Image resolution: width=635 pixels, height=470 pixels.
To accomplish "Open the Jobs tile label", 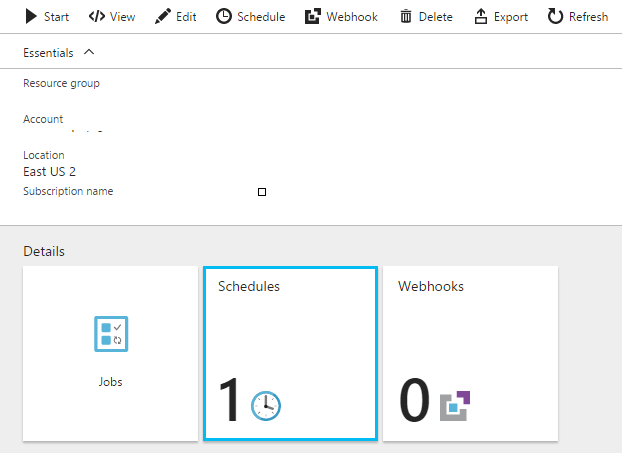I will pos(111,382).
